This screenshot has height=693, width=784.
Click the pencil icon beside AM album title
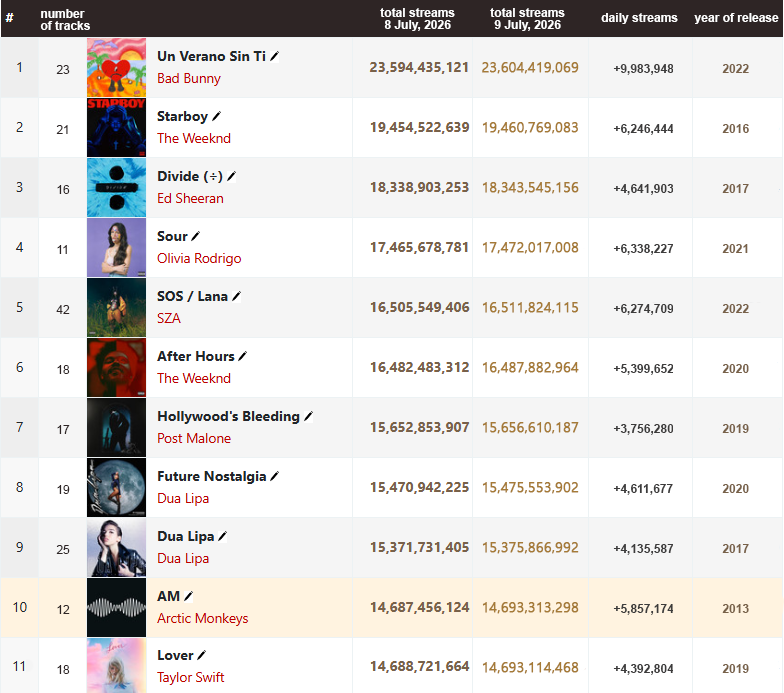pos(188,596)
